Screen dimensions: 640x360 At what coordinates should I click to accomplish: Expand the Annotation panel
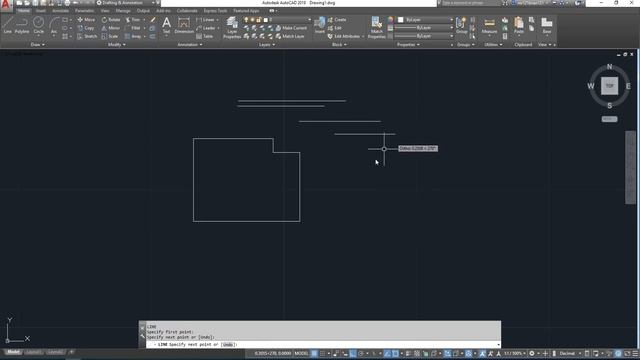[190, 44]
